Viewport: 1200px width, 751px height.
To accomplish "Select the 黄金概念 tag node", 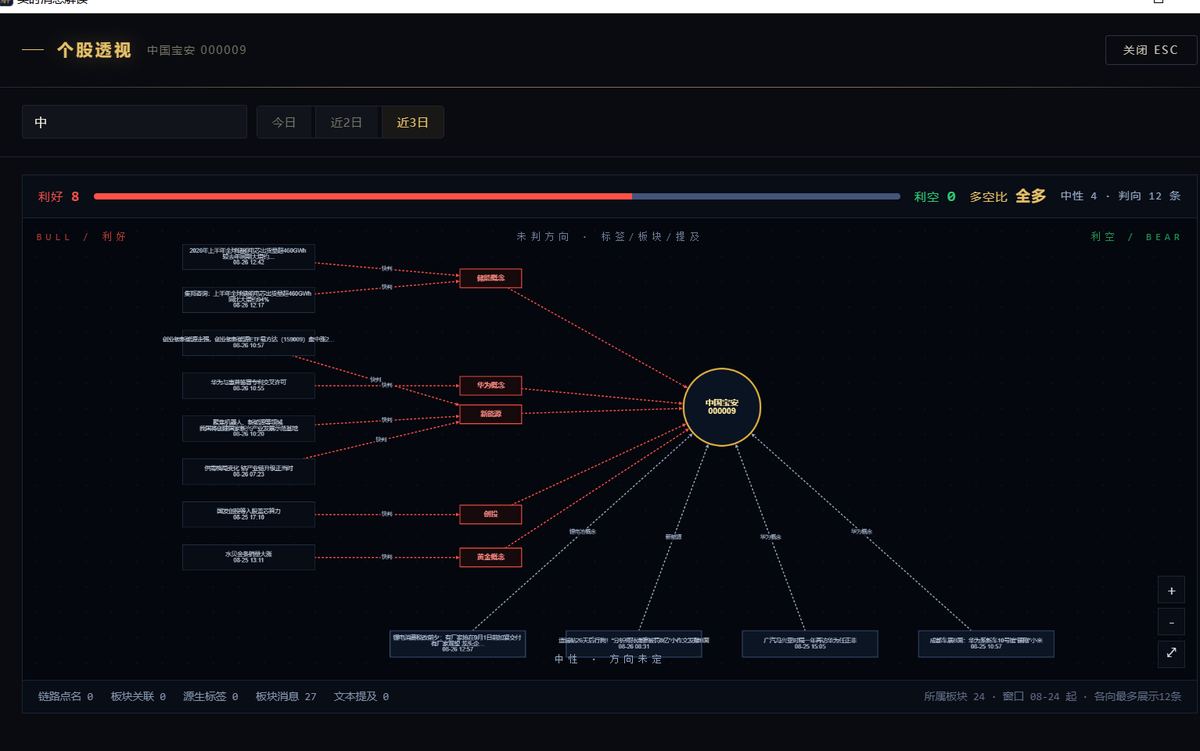I will pyautogui.click(x=490, y=557).
